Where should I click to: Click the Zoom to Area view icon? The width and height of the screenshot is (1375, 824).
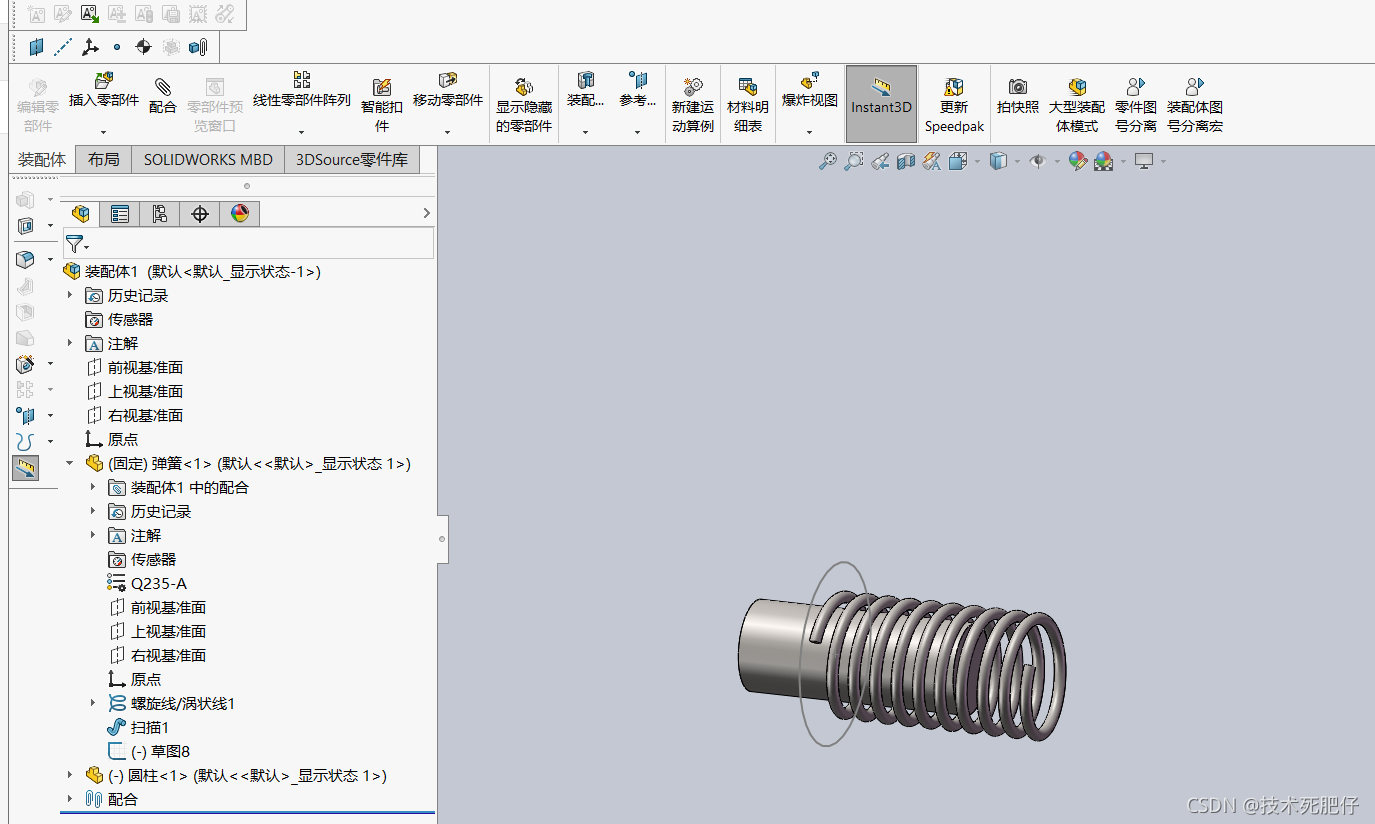click(854, 161)
